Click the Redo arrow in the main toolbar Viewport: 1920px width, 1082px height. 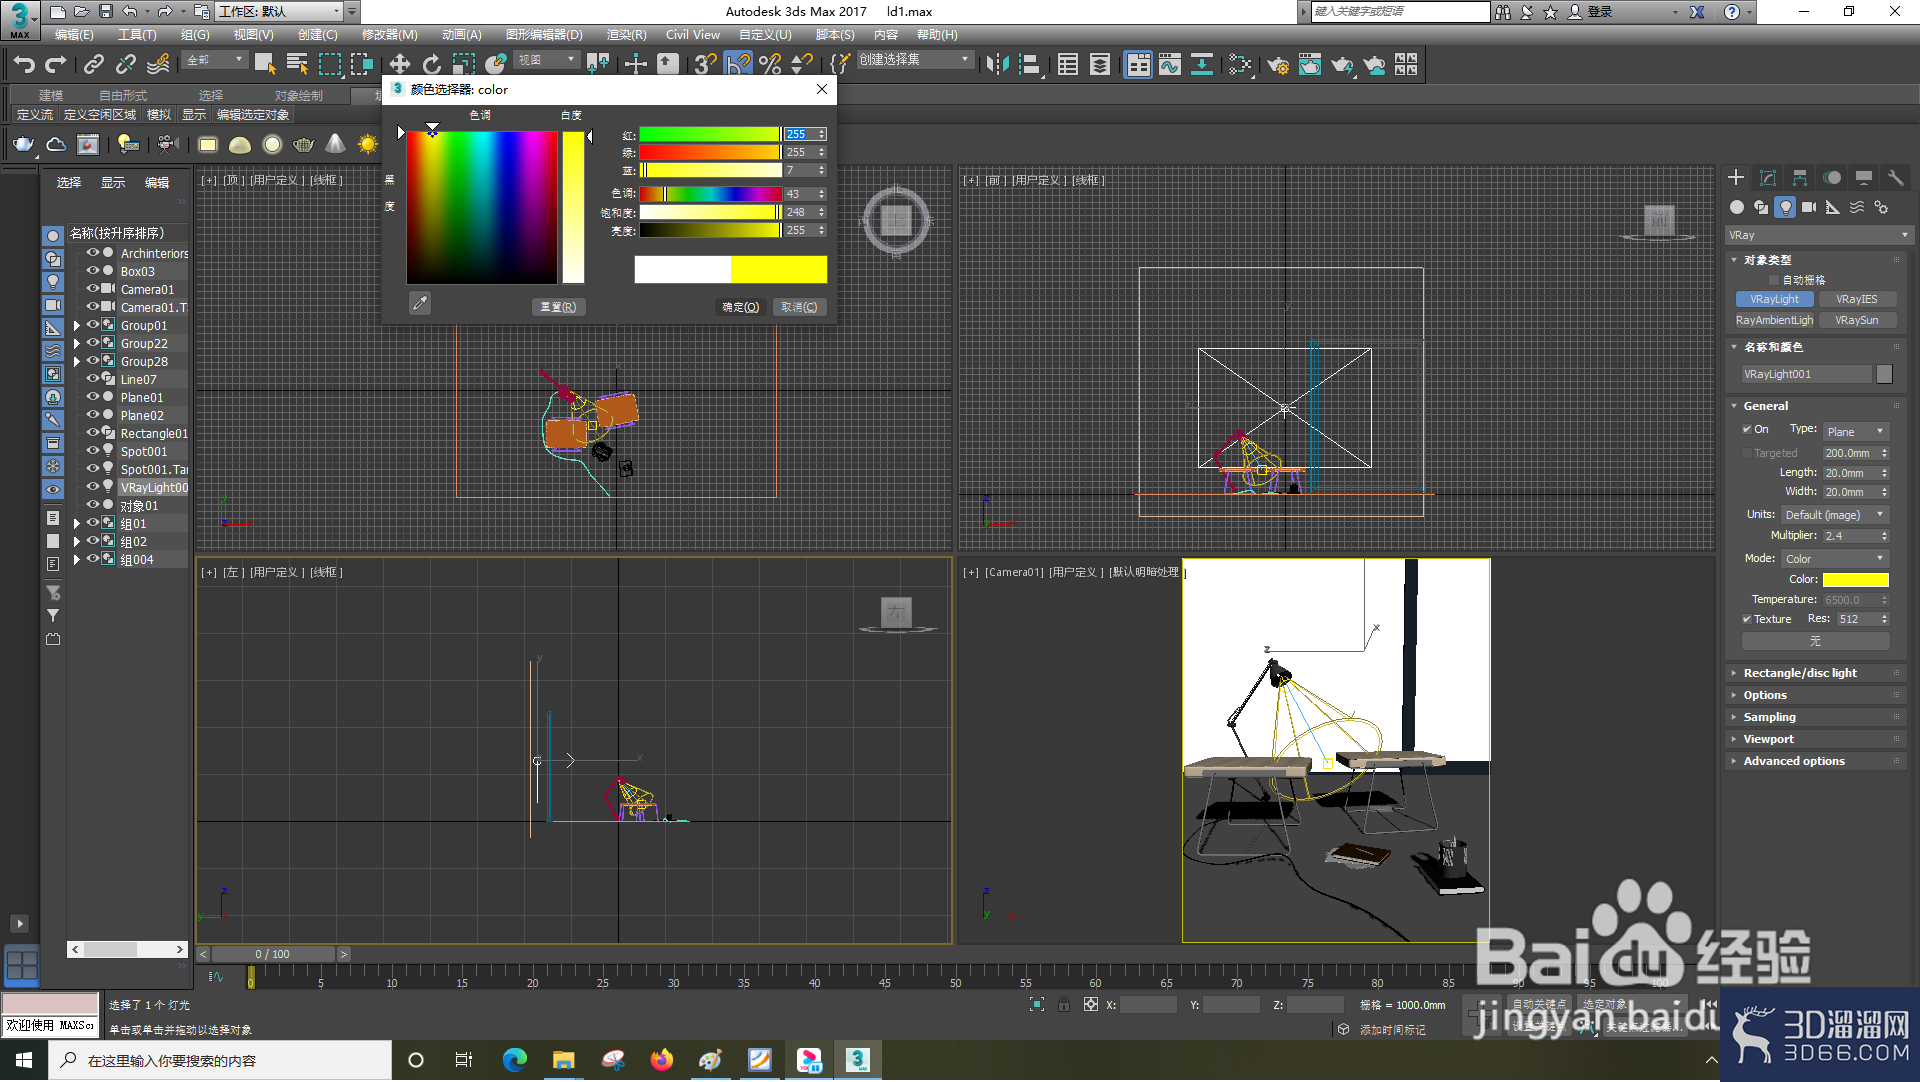point(56,65)
